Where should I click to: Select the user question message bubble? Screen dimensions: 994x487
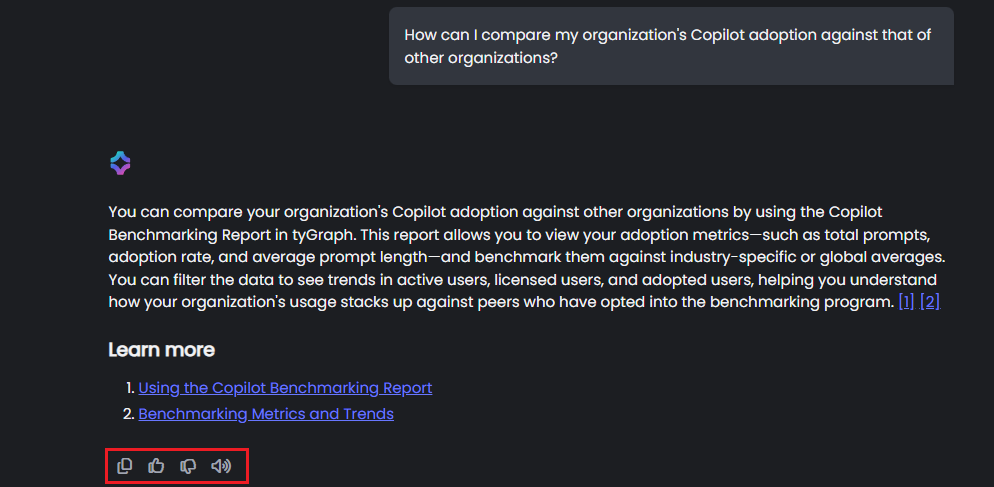(671, 47)
